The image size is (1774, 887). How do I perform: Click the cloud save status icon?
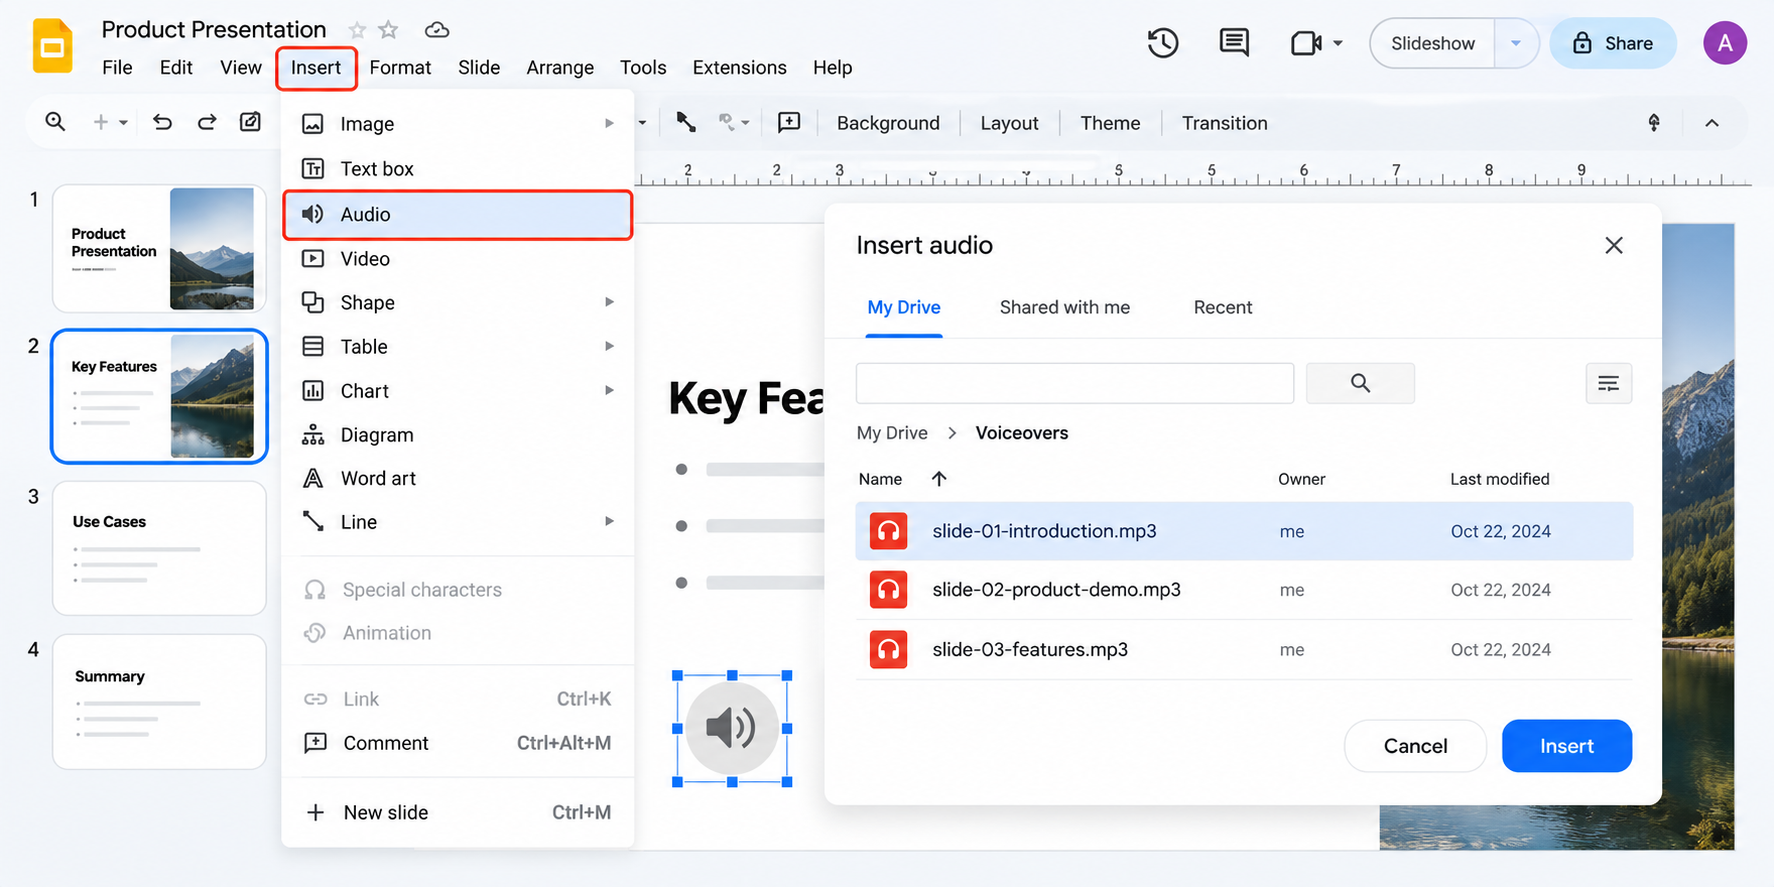tap(437, 30)
